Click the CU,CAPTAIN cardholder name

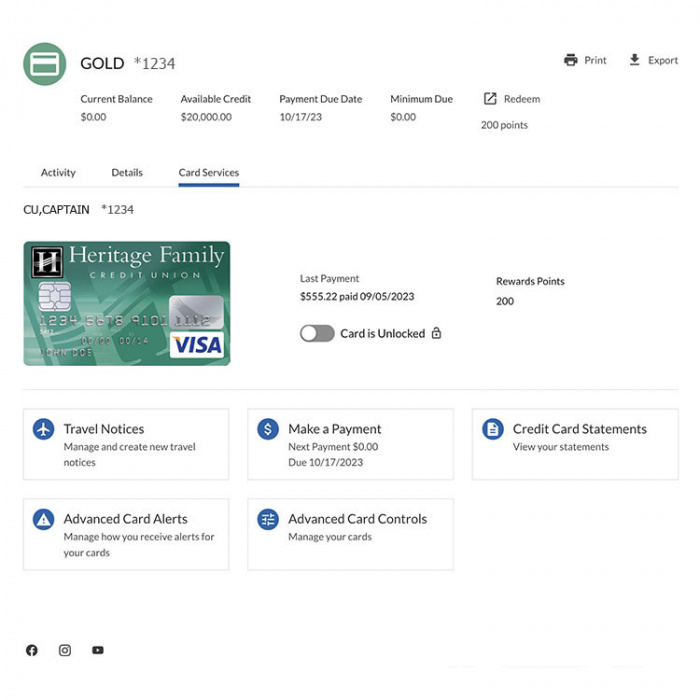coord(56,210)
